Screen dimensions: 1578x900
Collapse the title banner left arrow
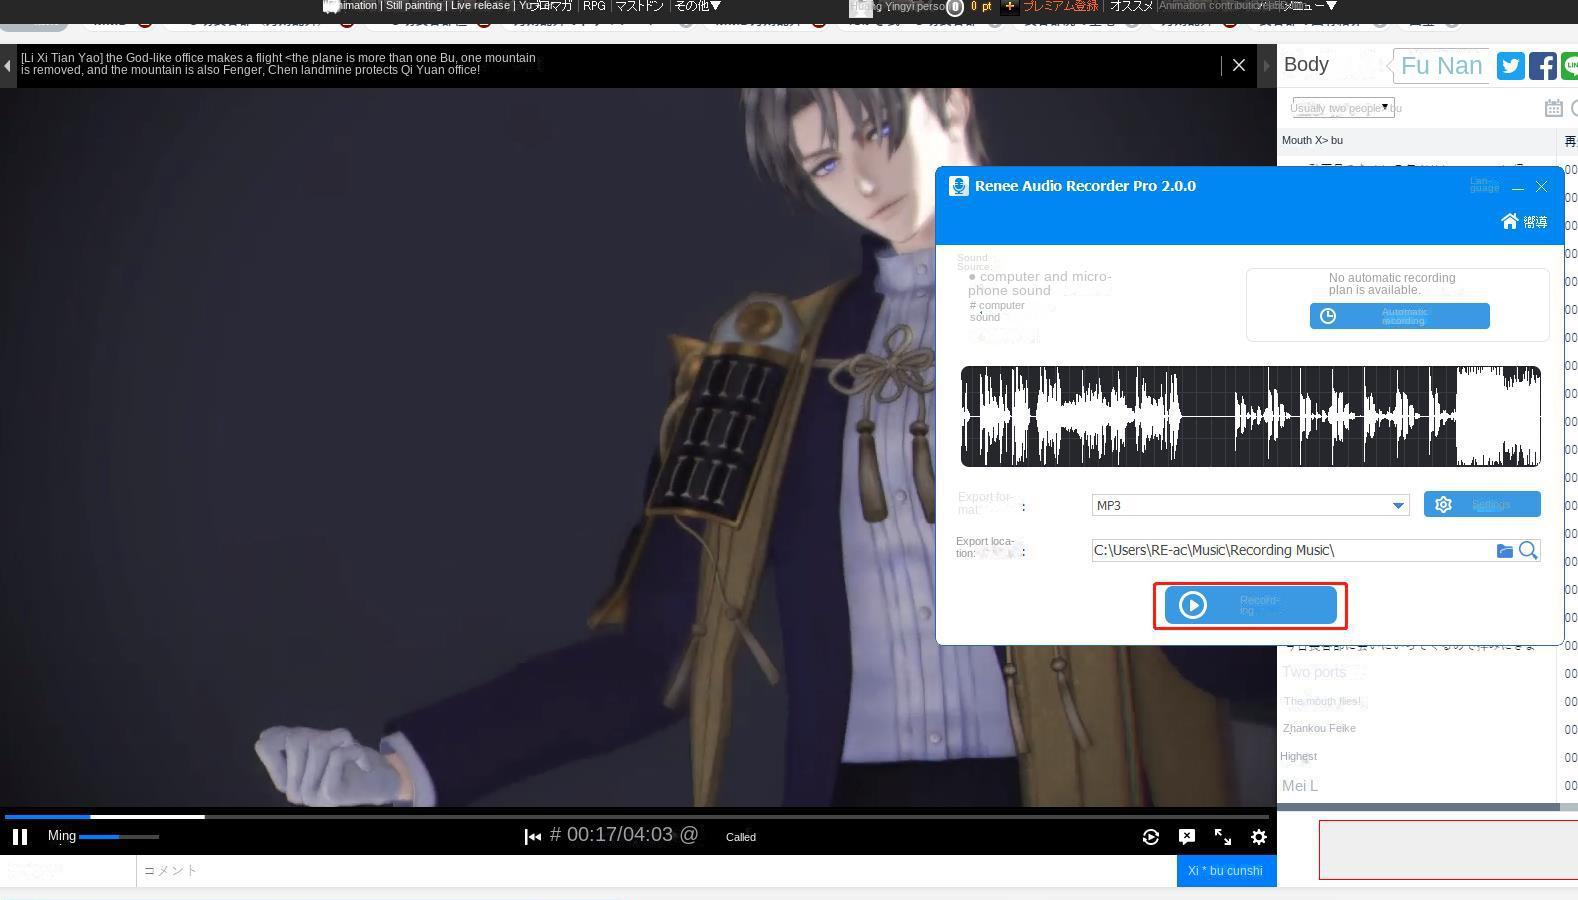[x=8, y=66]
